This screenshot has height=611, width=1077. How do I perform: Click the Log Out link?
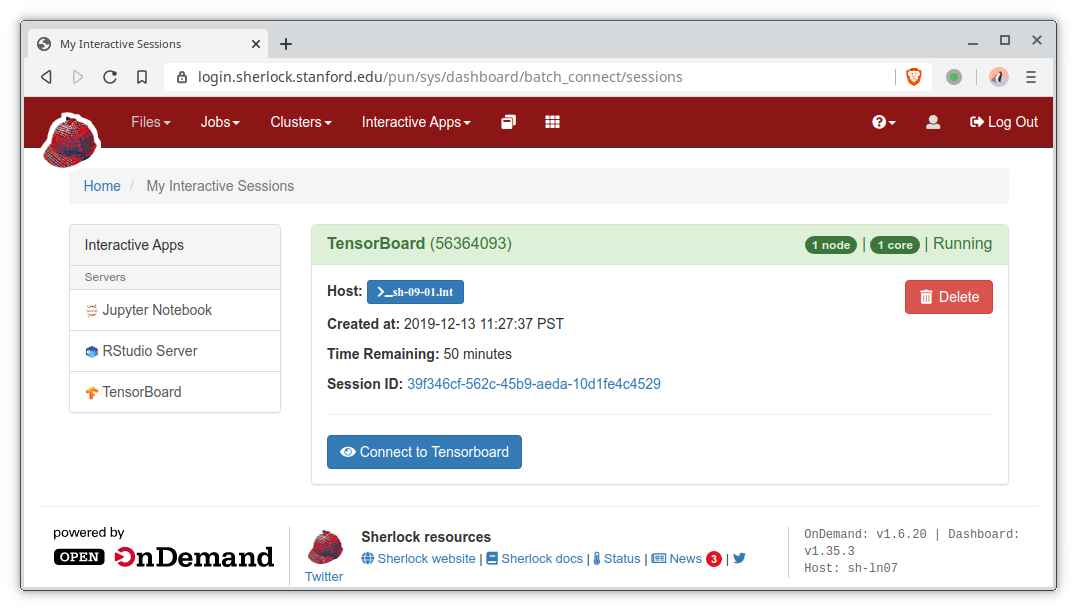click(x=1004, y=122)
